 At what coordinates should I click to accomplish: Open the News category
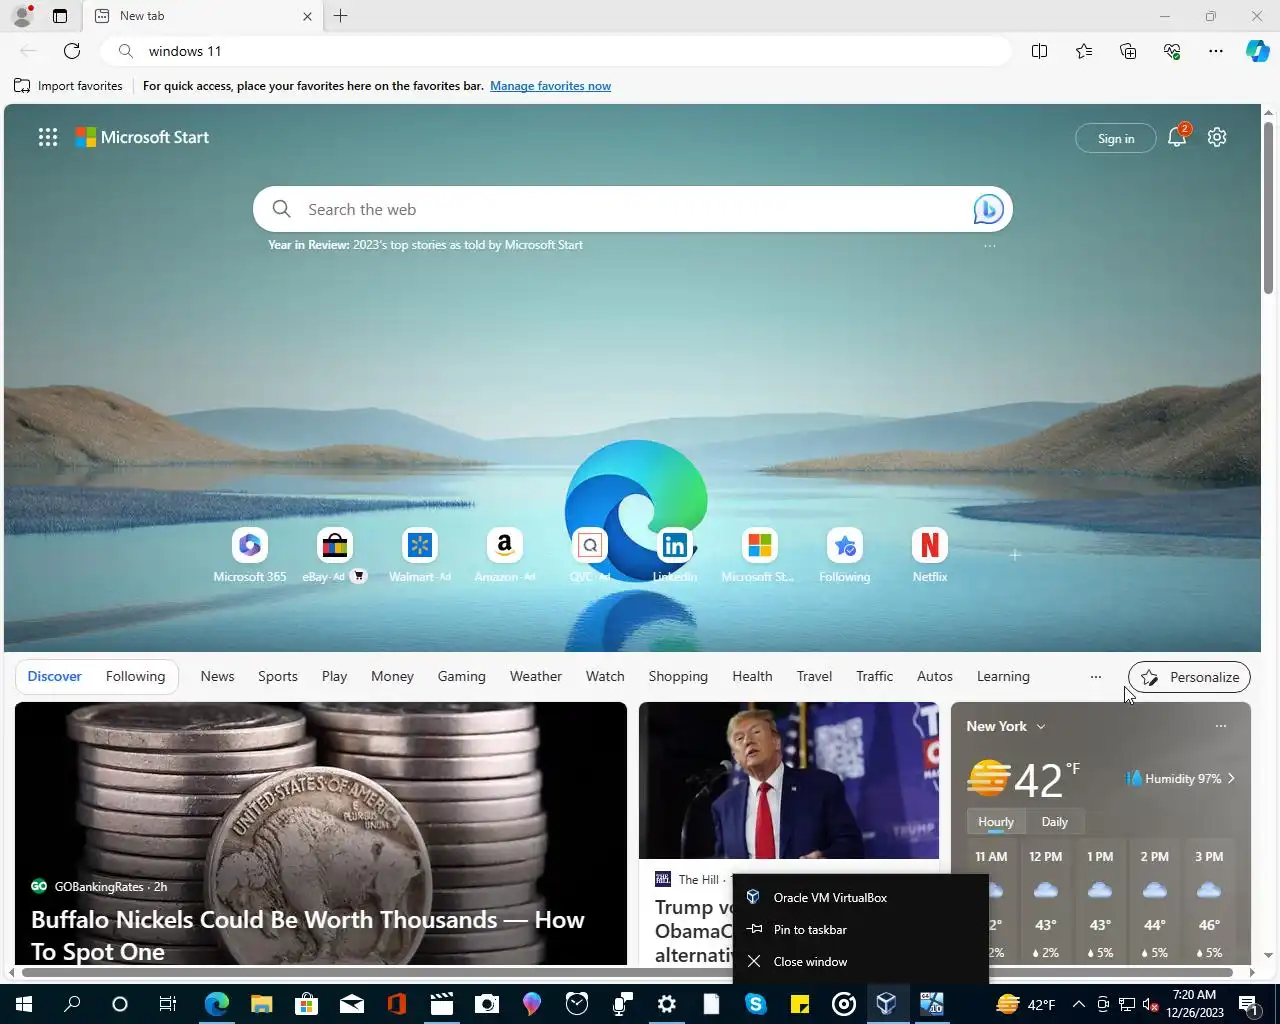coord(217,677)
